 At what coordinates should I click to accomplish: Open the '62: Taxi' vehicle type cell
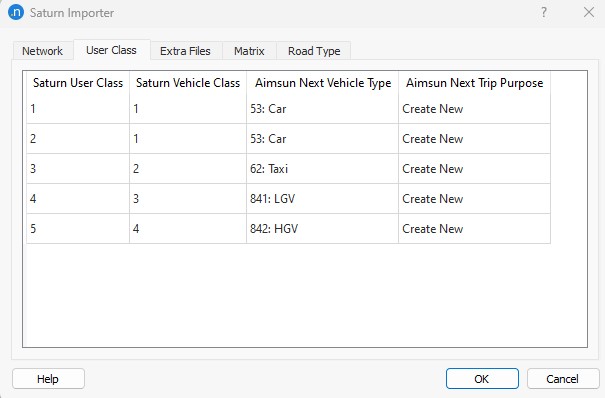click(323, 169)
